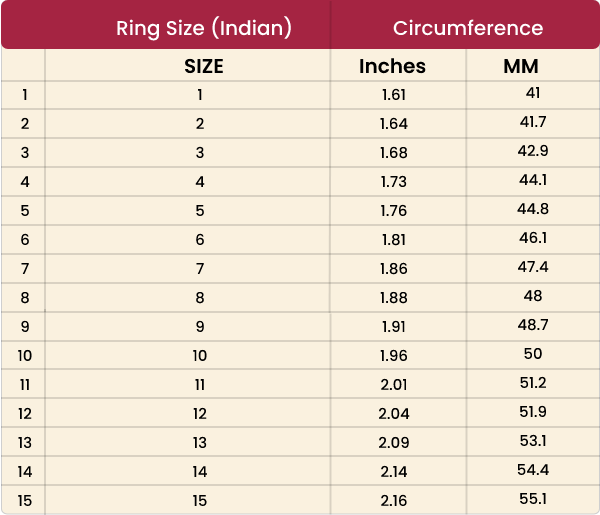
Task: Click the 1.61 inches cell
Action: 394,95
